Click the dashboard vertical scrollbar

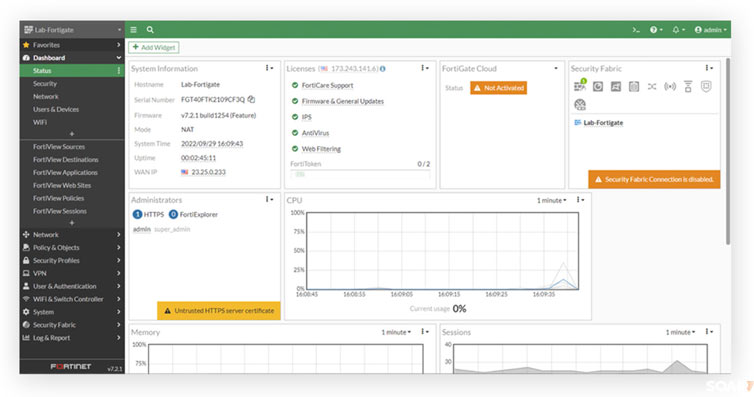(x=728, y=152)
